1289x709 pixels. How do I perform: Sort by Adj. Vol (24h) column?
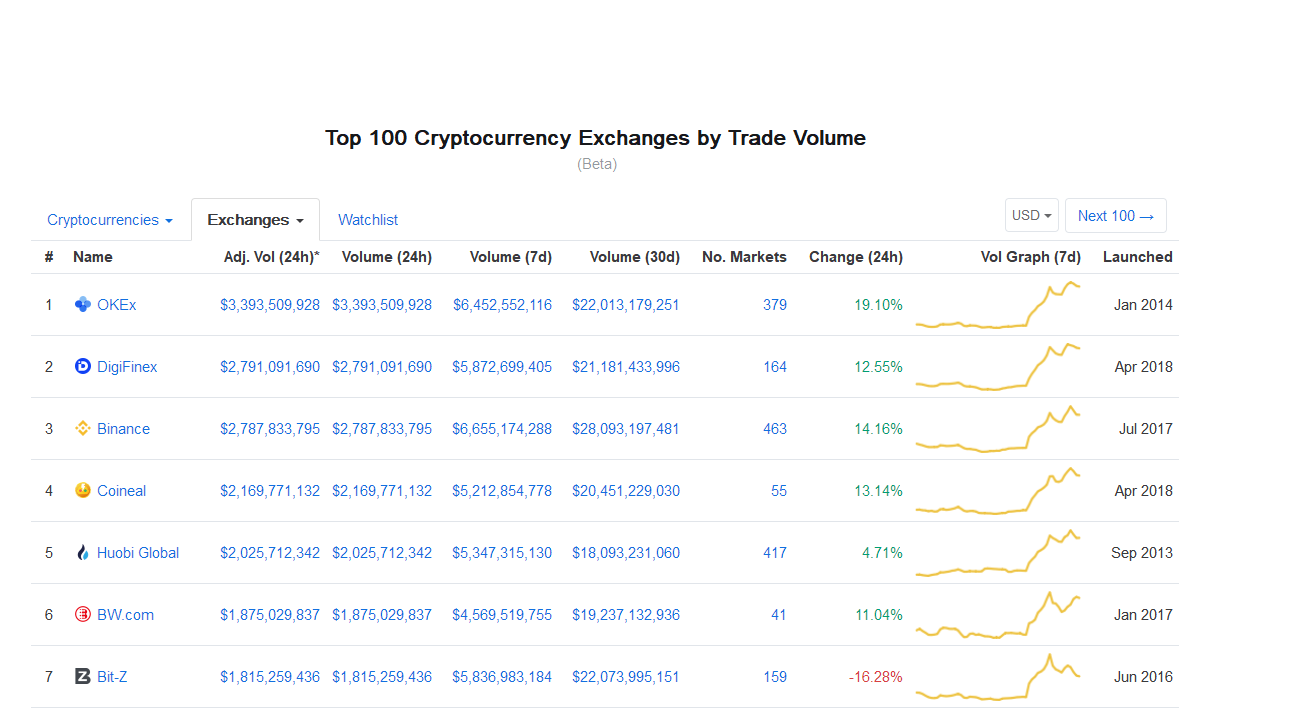[x=272, y=257]
